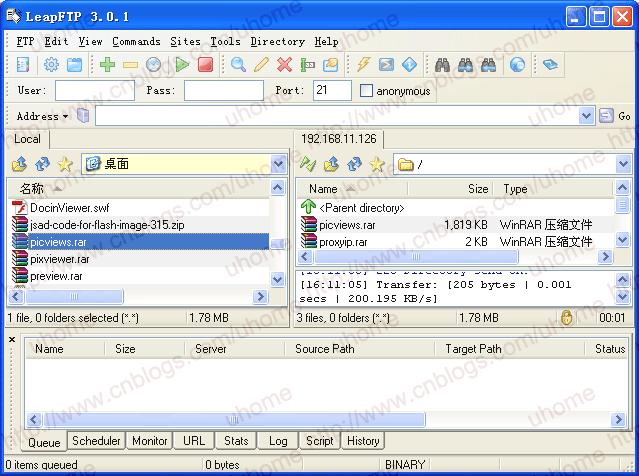The image size is (639, 476).
Task: Click the third binoculars search icon
Action: 489,64
